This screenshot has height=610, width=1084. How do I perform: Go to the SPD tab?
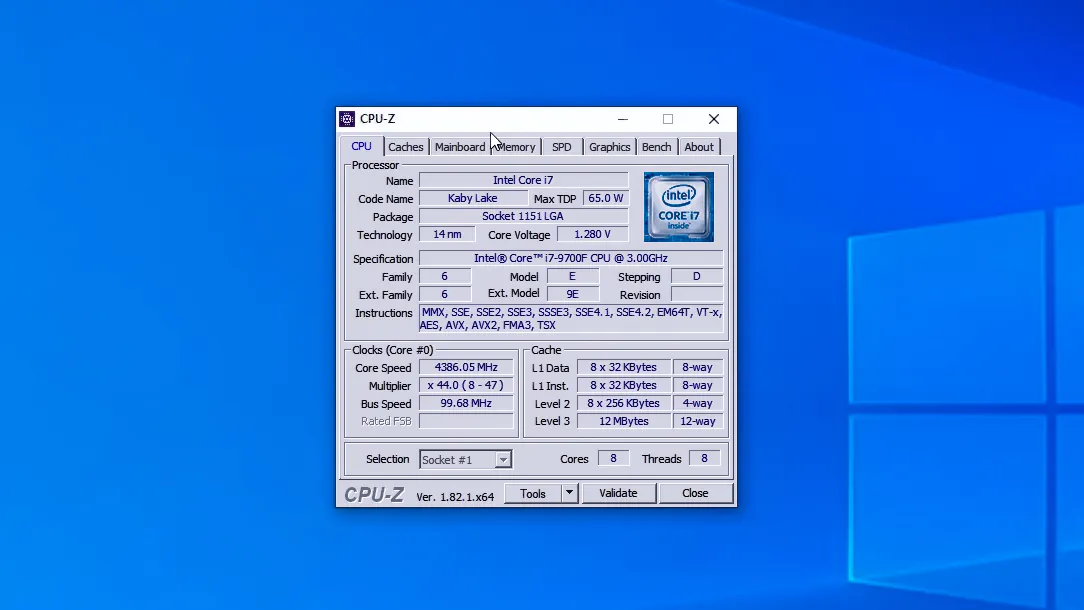point(561,147)
